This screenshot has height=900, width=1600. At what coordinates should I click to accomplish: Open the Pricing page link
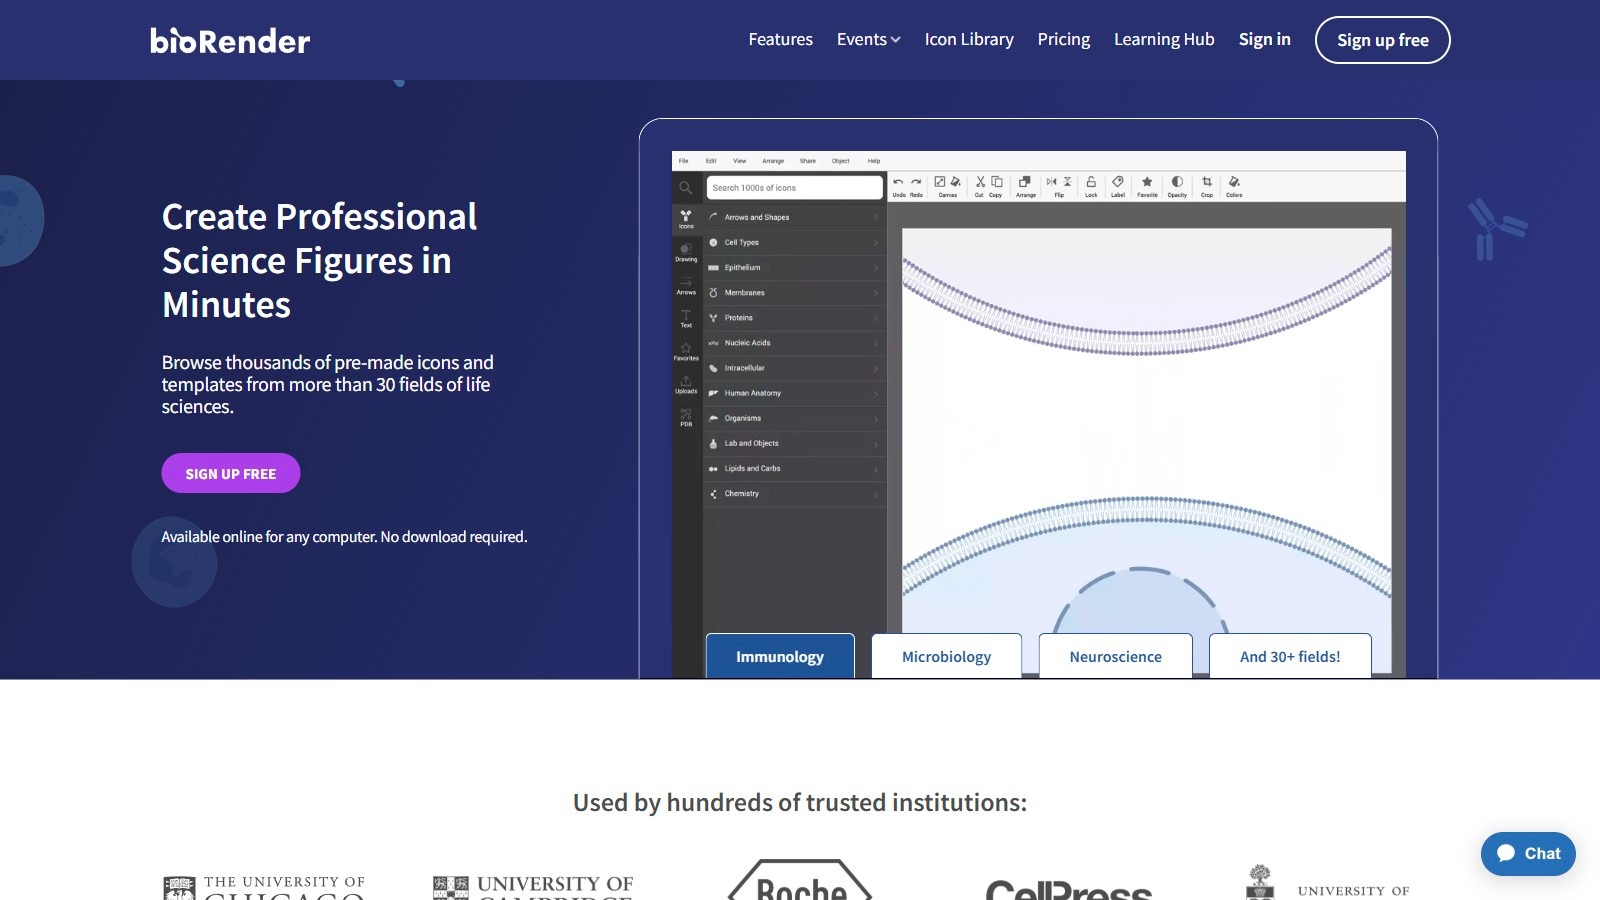pos(1063,40)
